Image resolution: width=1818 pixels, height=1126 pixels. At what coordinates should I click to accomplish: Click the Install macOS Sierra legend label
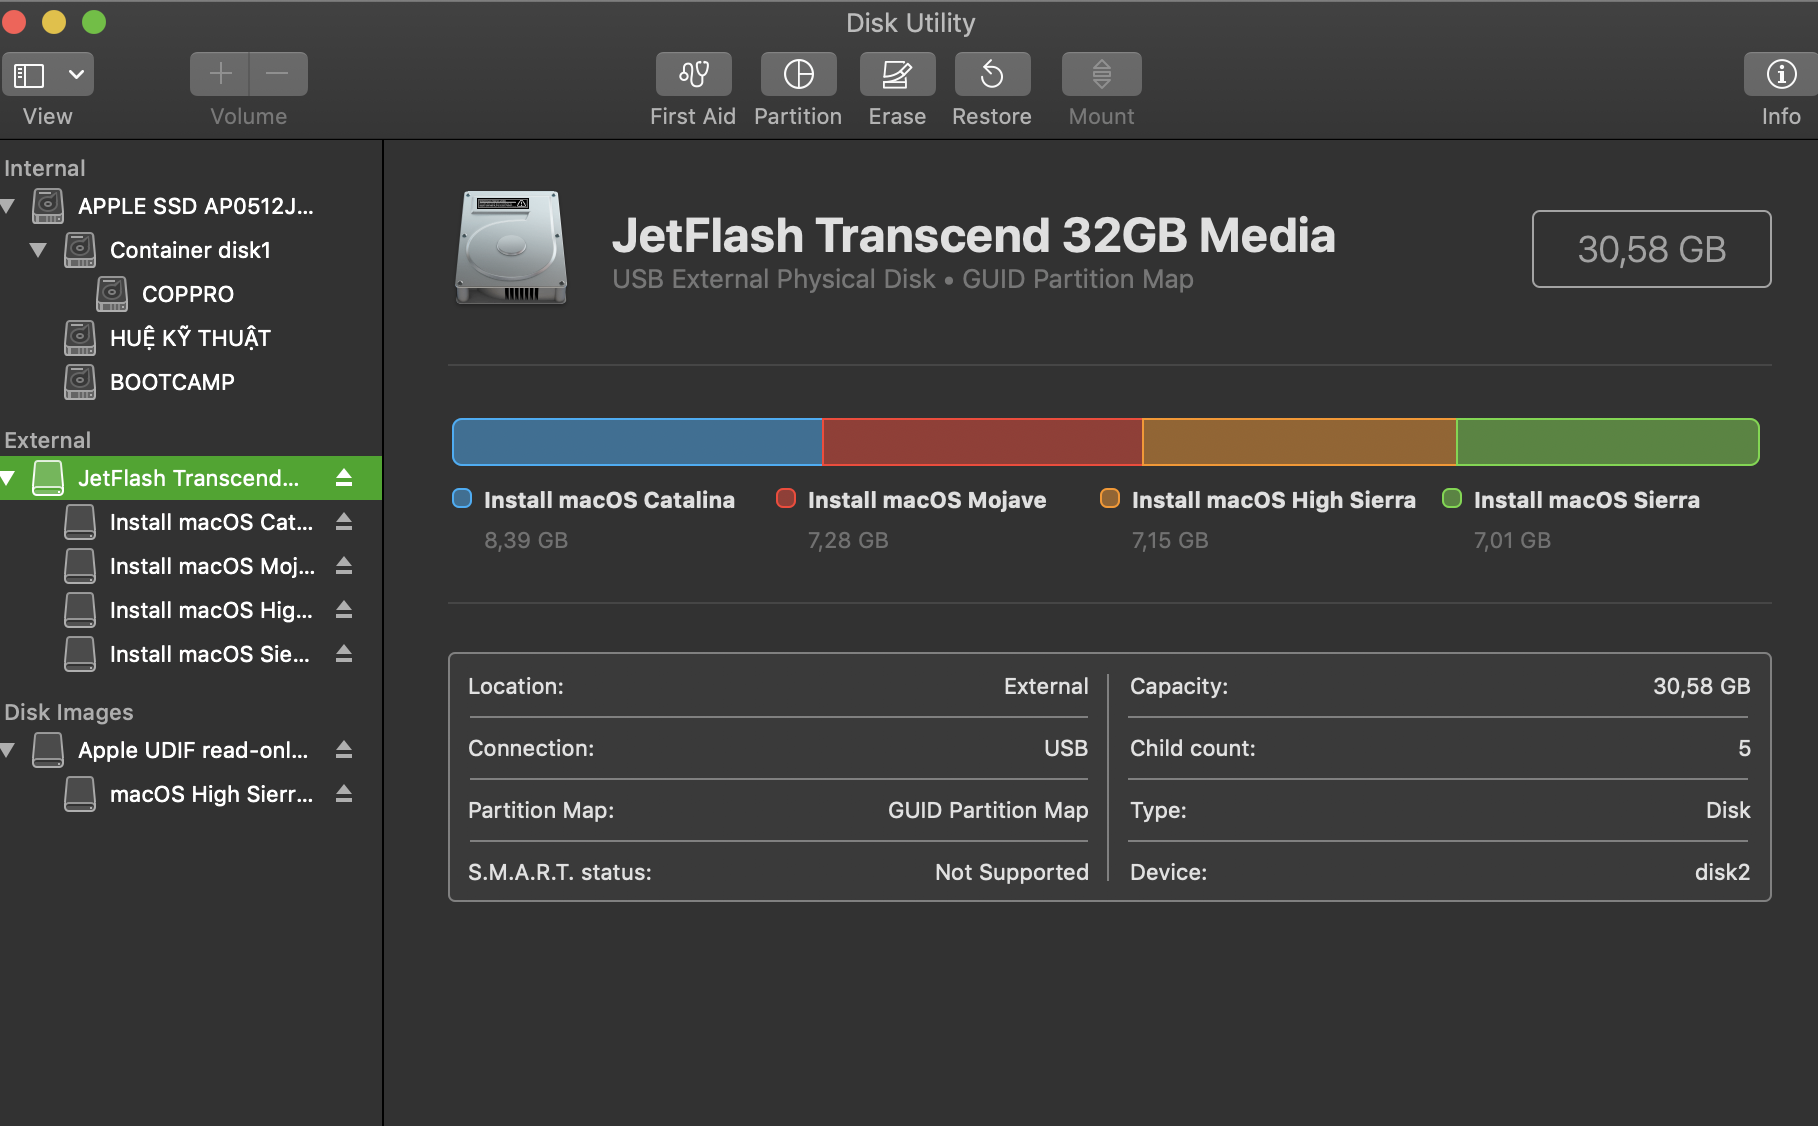click(1586, 500)
